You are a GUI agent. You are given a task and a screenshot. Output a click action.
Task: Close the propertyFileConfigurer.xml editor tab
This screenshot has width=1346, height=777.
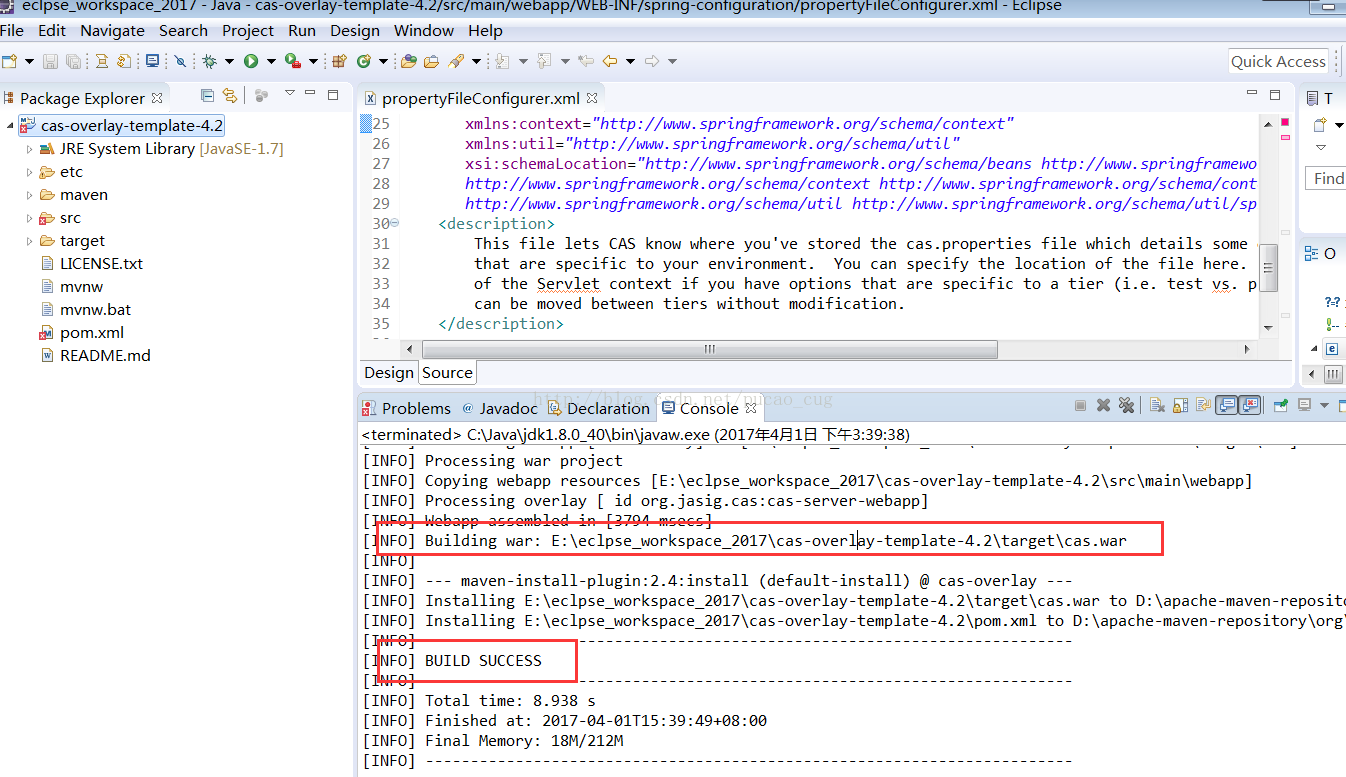click(x=592, y=98)
